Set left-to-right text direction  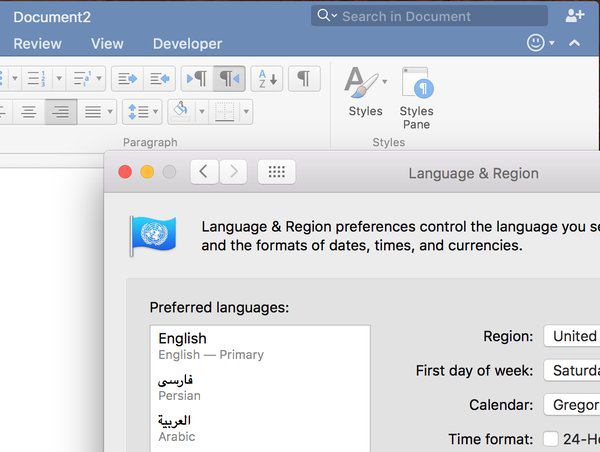[x=198, y=78]
